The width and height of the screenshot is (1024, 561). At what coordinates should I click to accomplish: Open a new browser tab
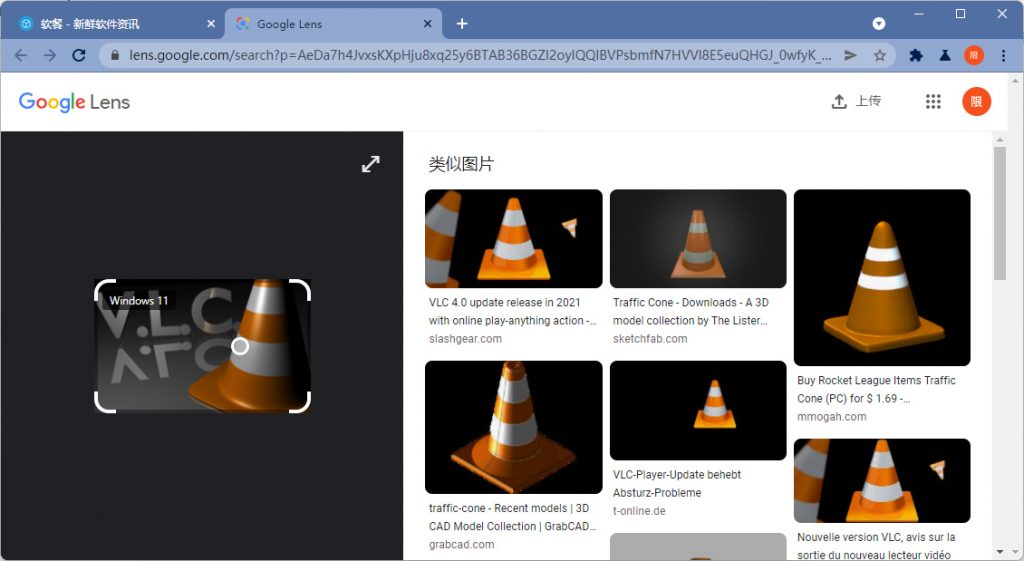[x=461, y=24]
